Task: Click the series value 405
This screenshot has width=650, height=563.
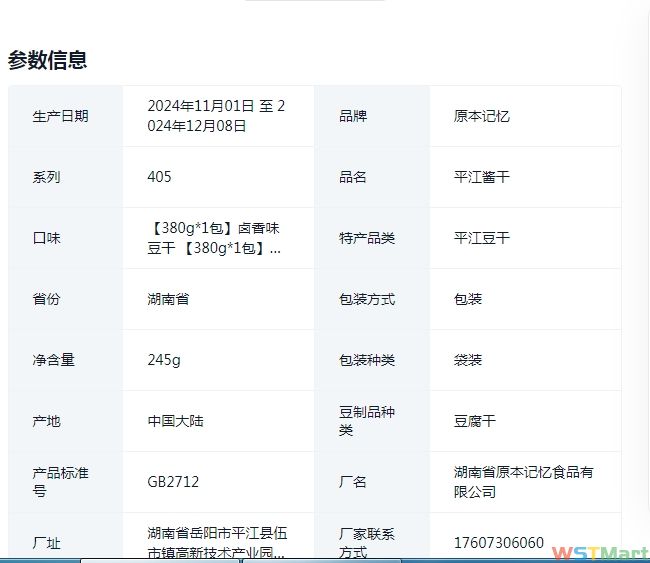Action: click(159, 177)
